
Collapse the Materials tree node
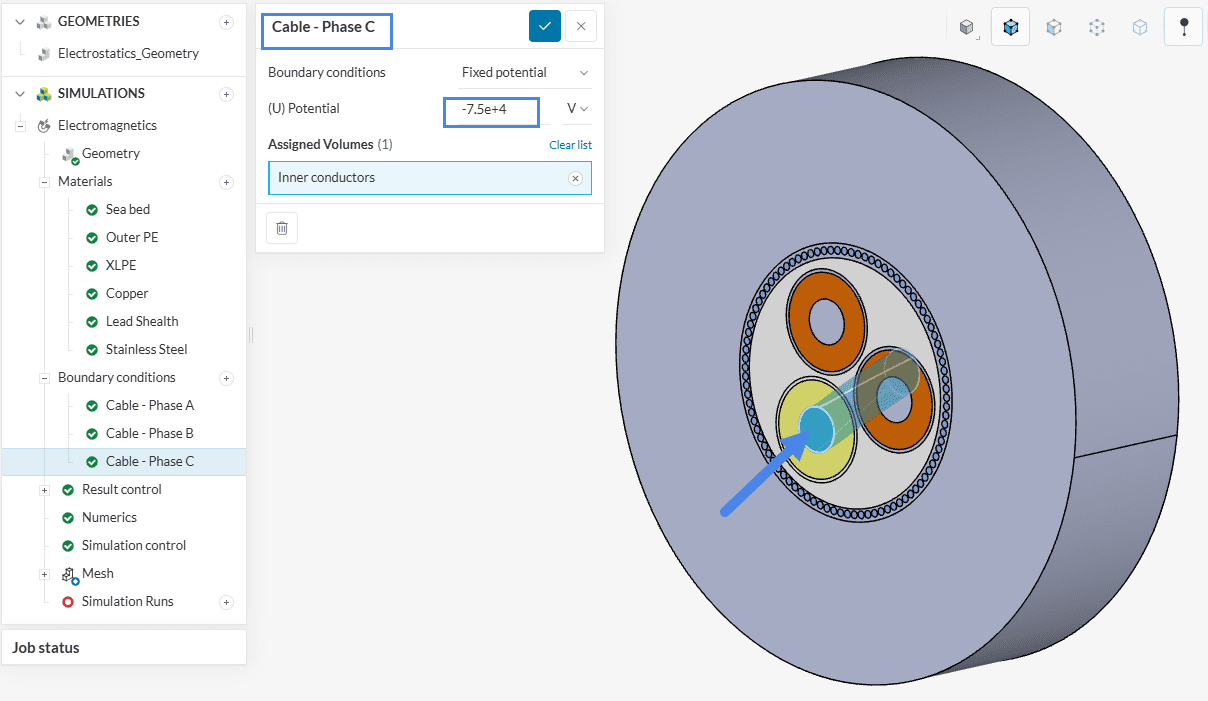pos(44,182)
